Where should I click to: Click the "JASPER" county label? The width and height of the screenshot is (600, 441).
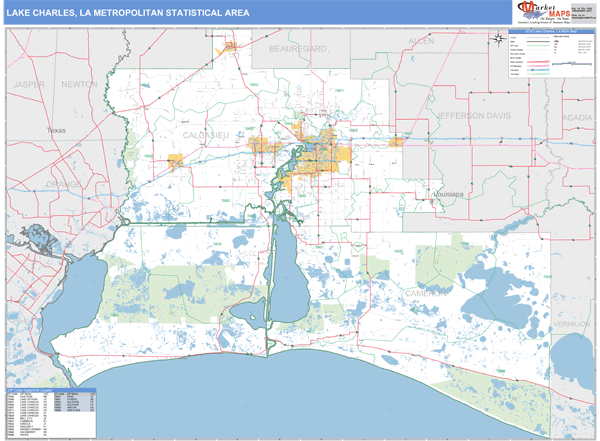pos(29,84)
